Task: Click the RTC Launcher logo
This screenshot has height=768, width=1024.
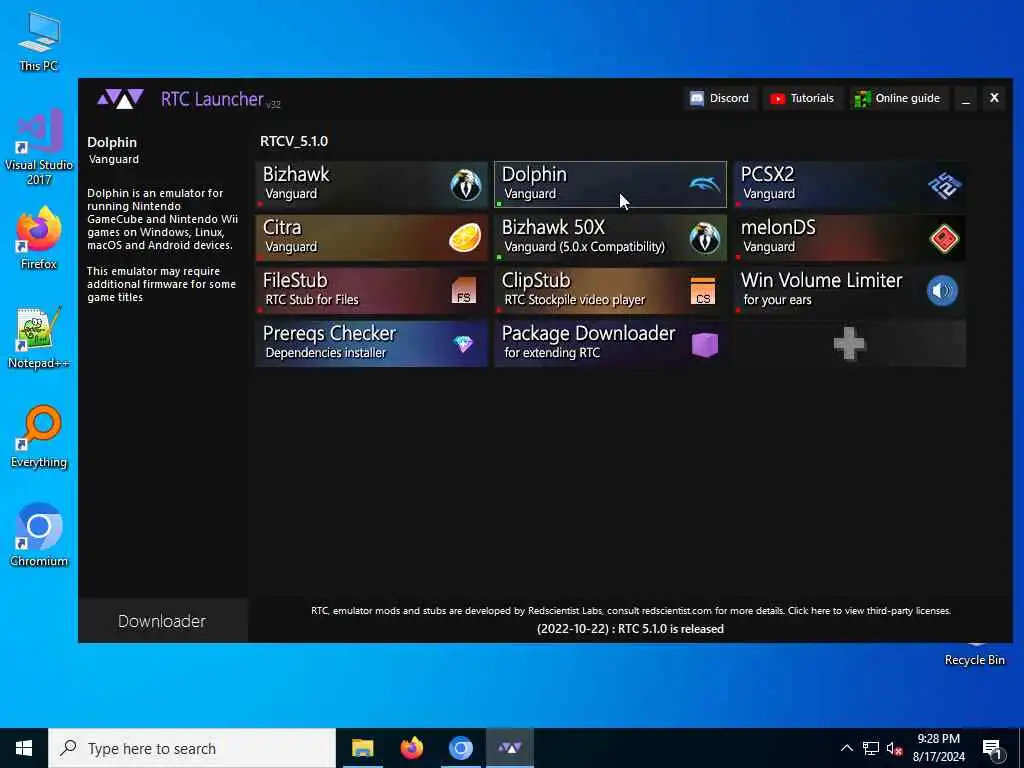Action: click(x=120, y=99)
